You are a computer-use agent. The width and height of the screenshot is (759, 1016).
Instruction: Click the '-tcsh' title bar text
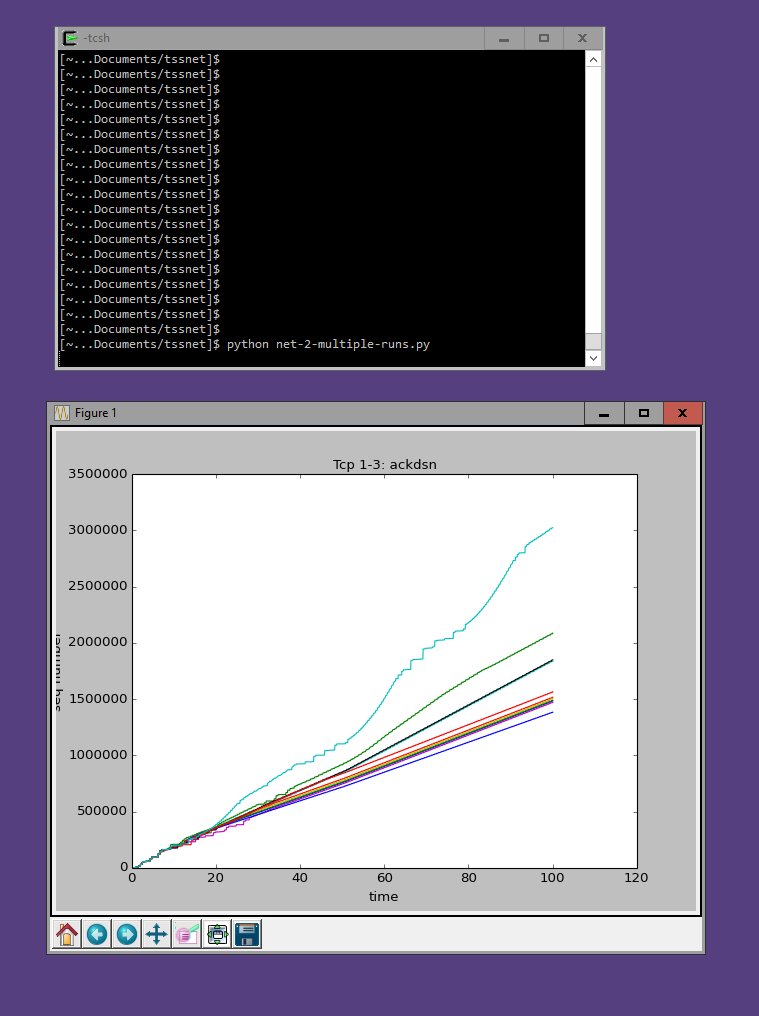pos(97,38)
